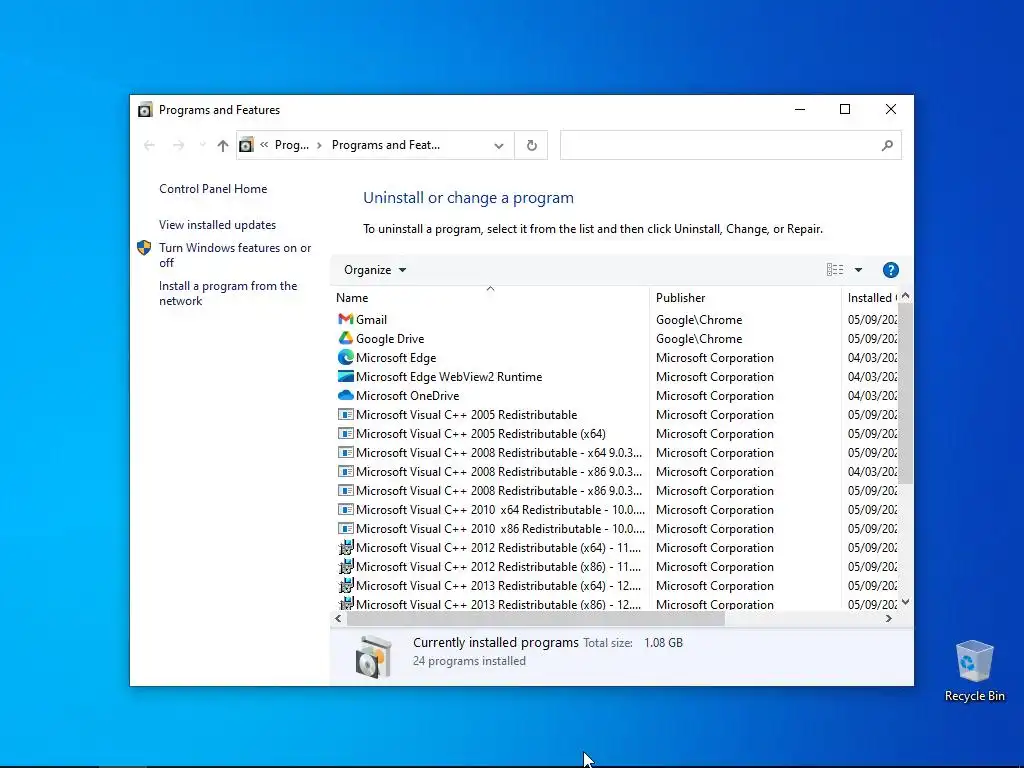The width and height of the screenshot is (1024, 768).
Task: Click the scroll right arrow
Action: coord(888,618)
